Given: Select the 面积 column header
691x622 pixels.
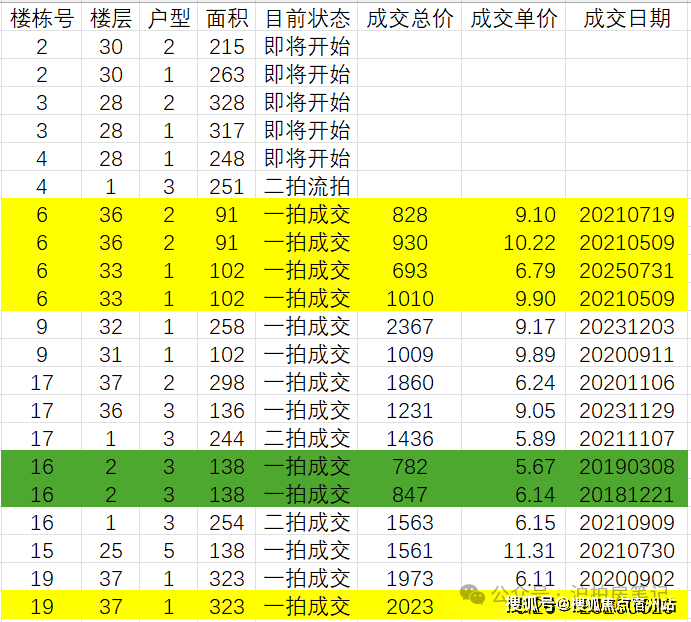Looking at the screenshot, I should click(227, 19).
